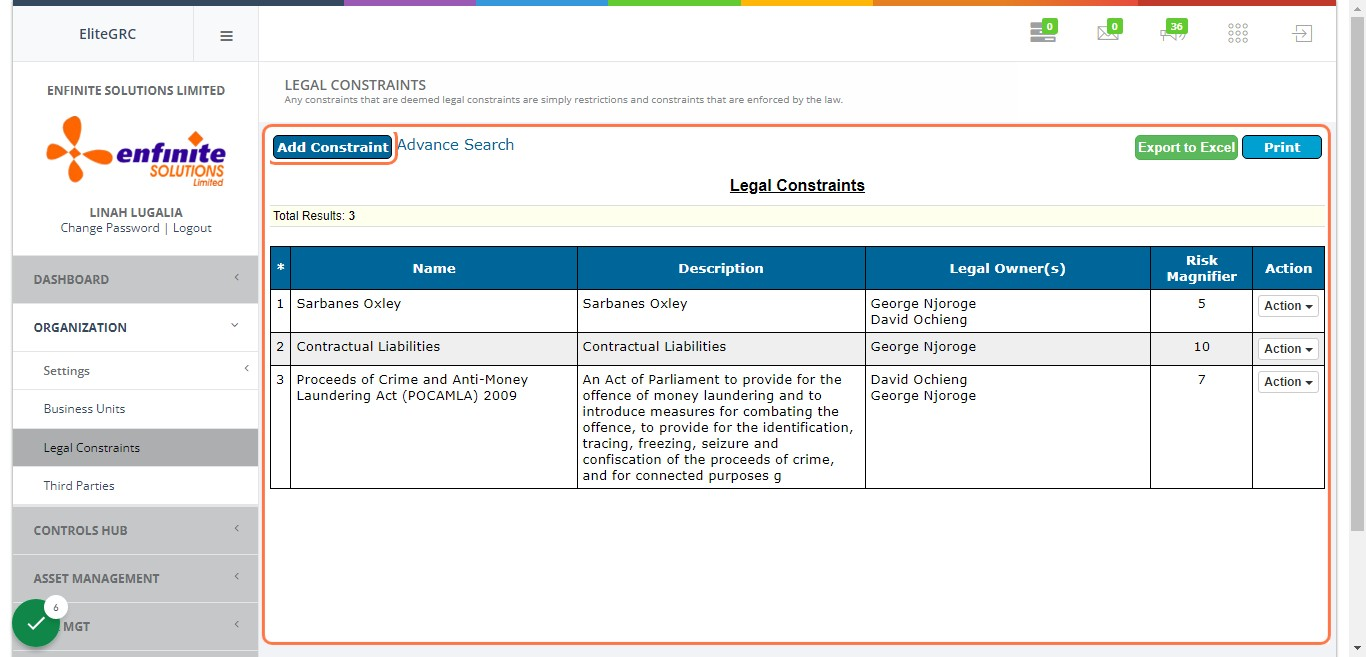Screen dimensions: 1366x657
Task: Open the server tasks icon with 0 badge
Action: pos(1043,33)
